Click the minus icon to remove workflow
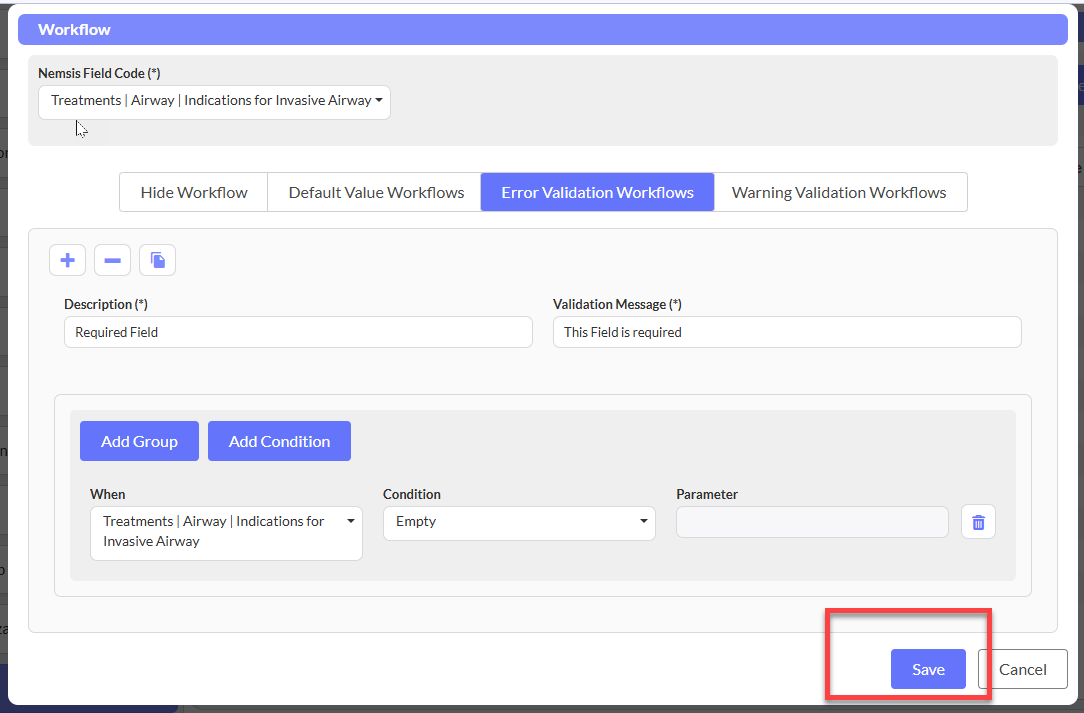Screen dimensions: 1084x713 point(112,260)
